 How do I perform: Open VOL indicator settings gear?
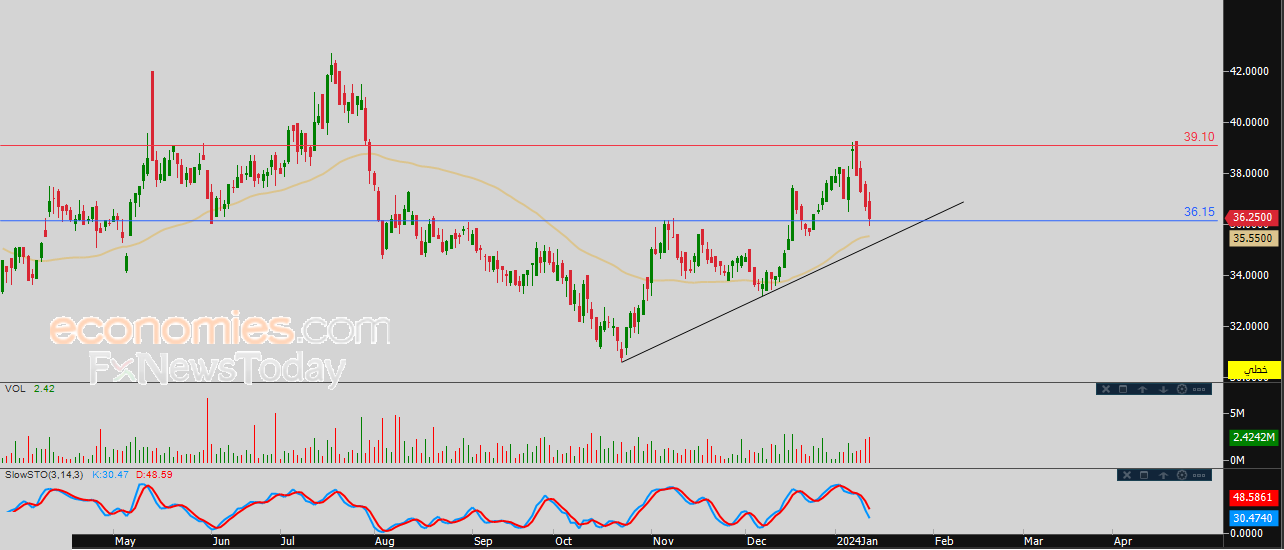1182,389
